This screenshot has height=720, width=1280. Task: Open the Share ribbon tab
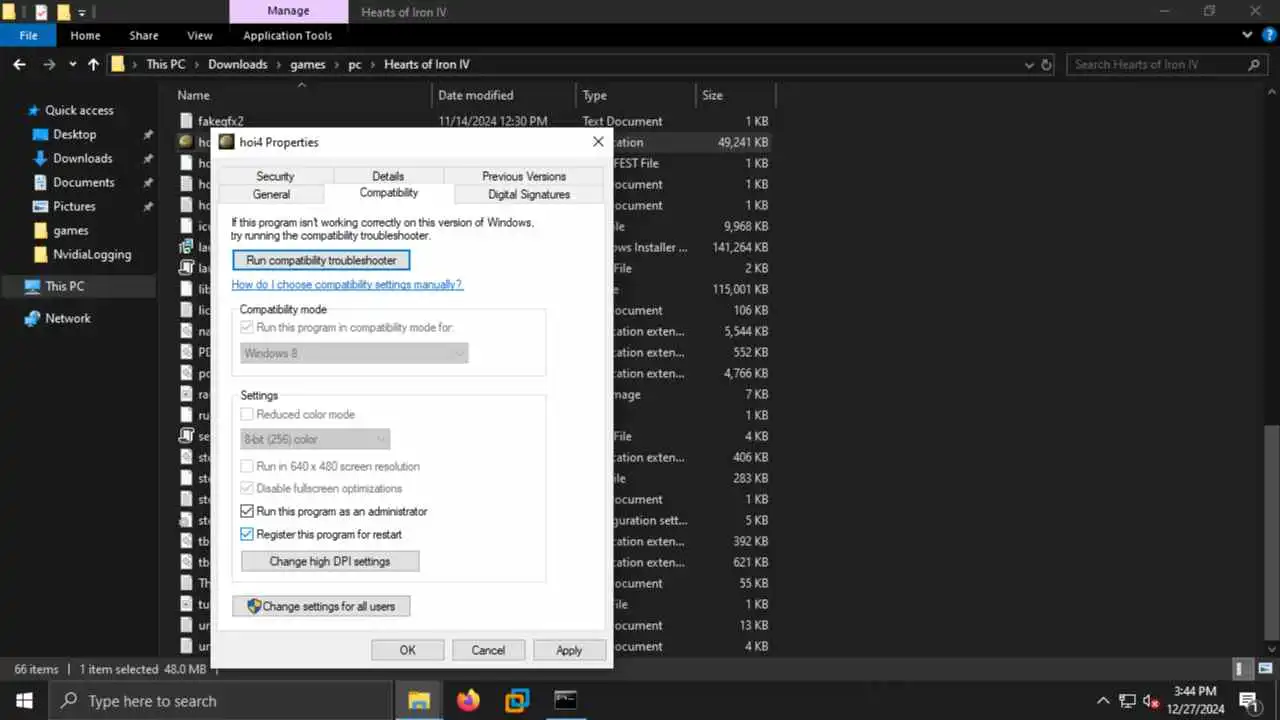coord(143,35)
